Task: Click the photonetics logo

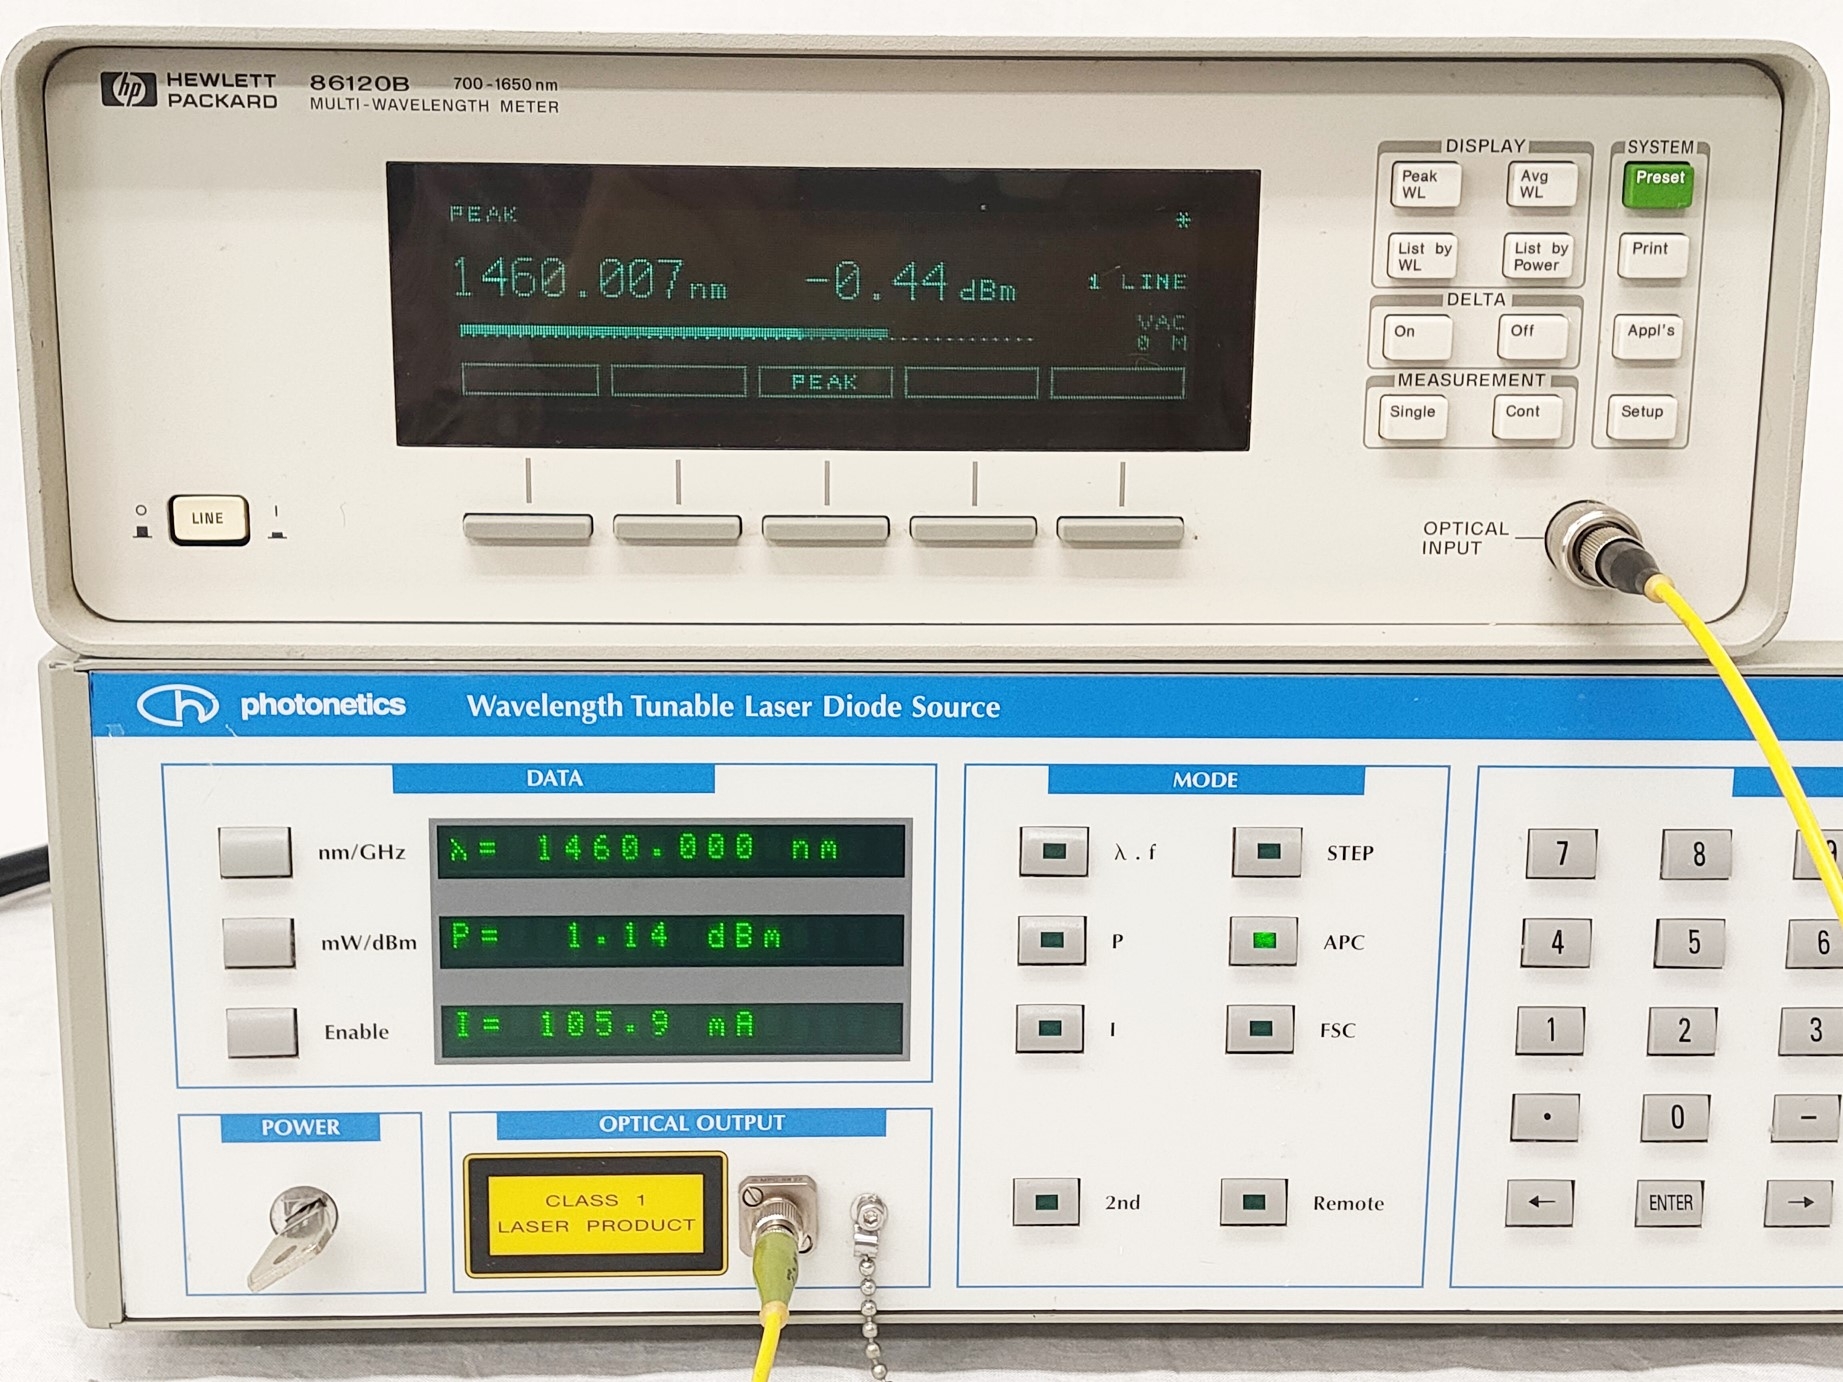Action: tap(271, 705)
